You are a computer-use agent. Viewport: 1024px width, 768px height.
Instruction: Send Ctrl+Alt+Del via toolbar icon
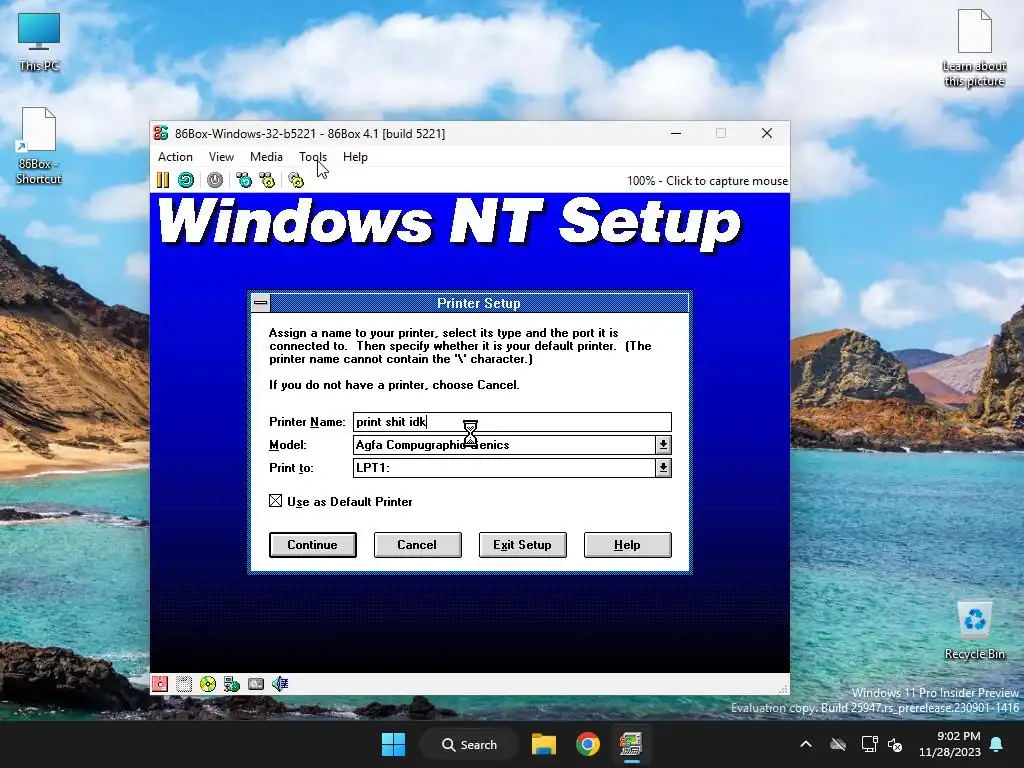(x=244, y=180)
